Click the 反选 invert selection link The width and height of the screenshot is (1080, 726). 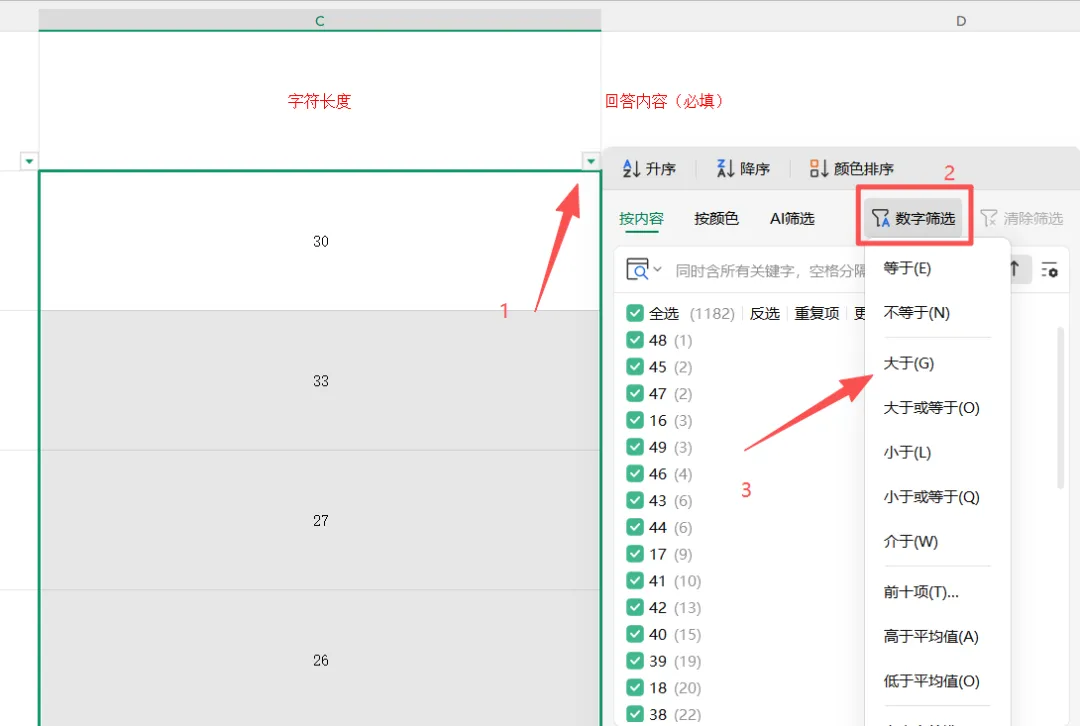(765, 313)
